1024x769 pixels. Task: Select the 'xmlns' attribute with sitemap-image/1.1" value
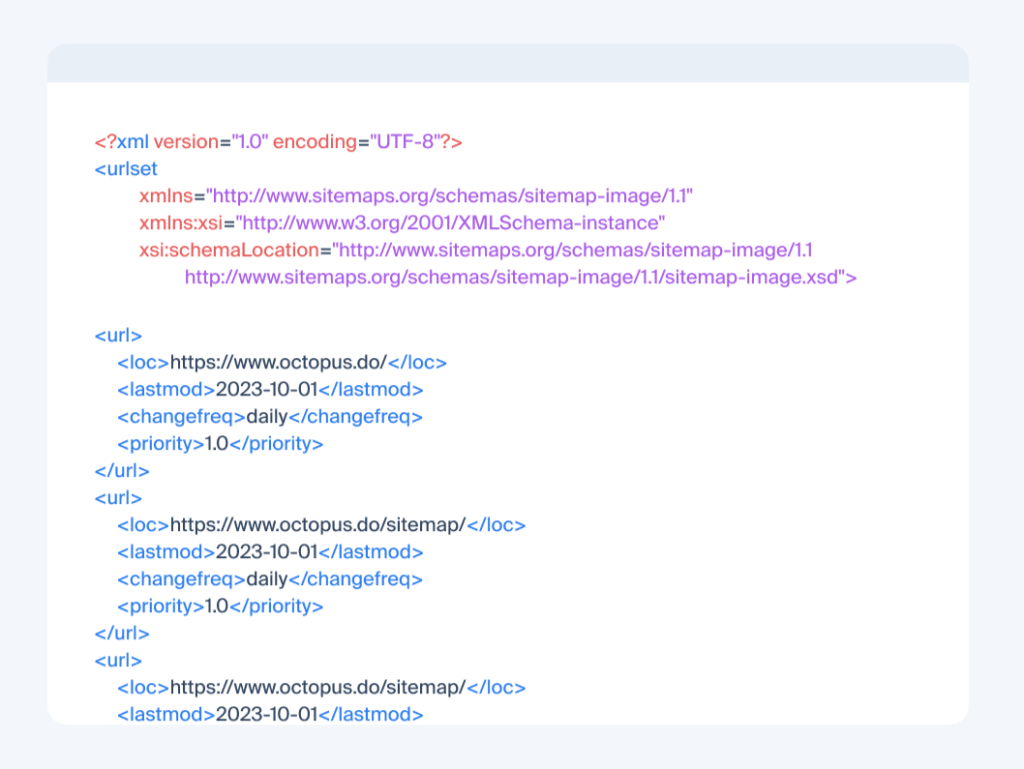[416, 196]
